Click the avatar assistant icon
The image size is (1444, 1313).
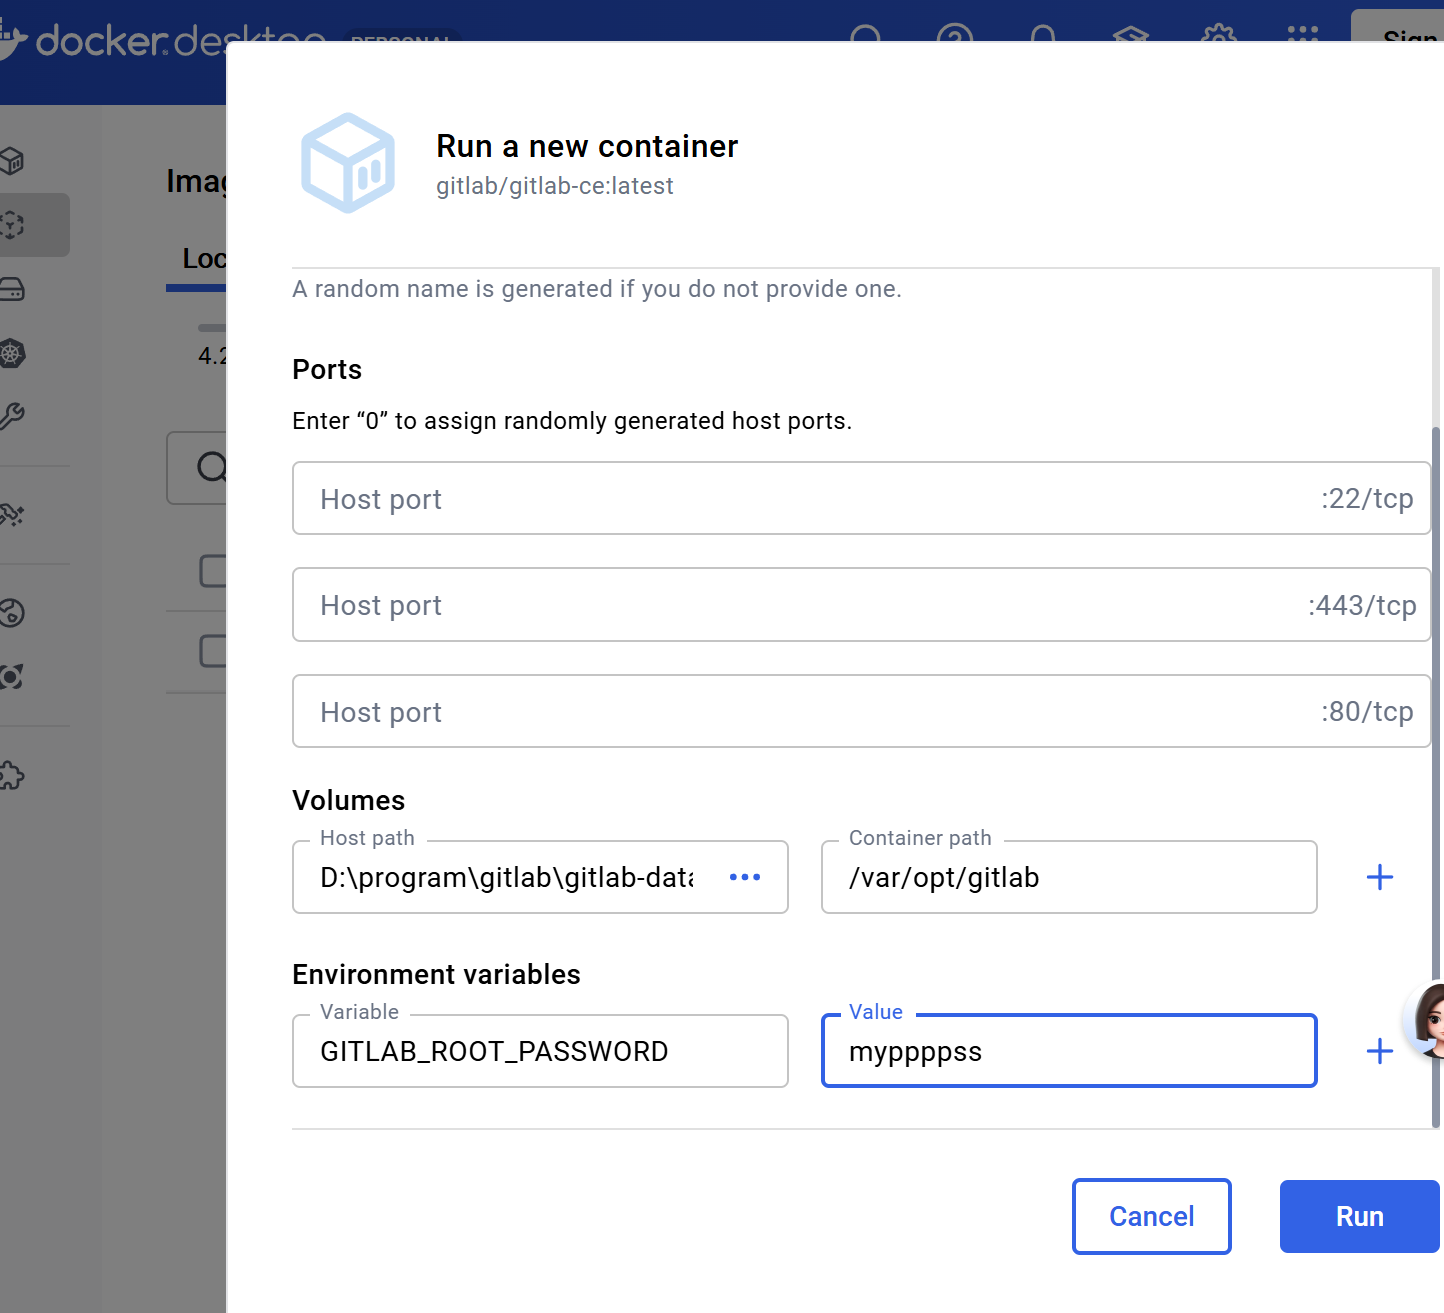tap(1427, 1020)
